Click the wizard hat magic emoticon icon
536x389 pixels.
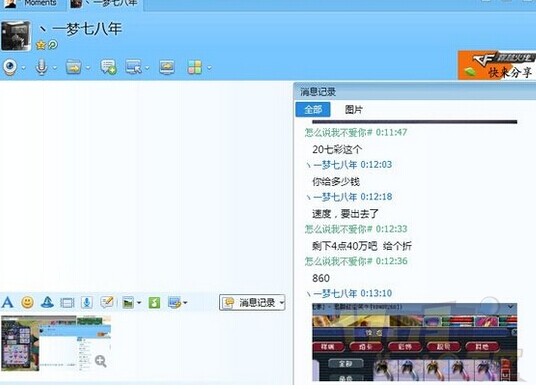(x=47, y=303)
